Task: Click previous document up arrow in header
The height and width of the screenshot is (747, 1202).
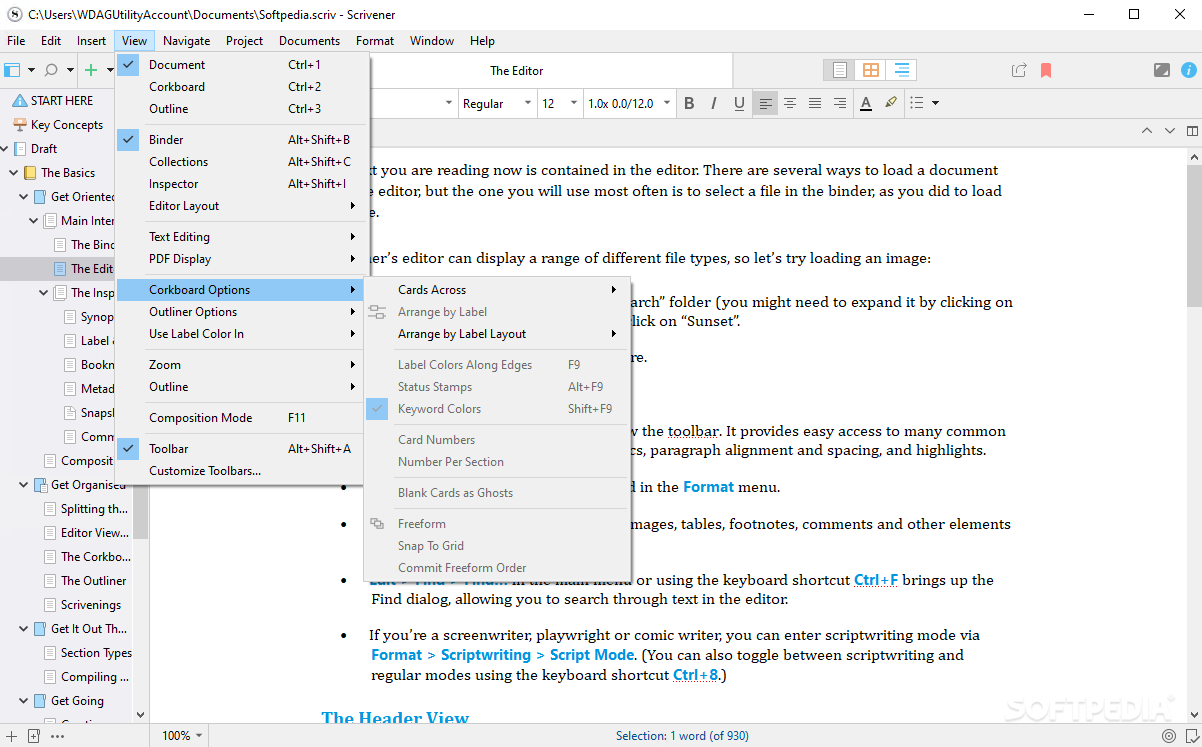Action: tap(1147, 131)
